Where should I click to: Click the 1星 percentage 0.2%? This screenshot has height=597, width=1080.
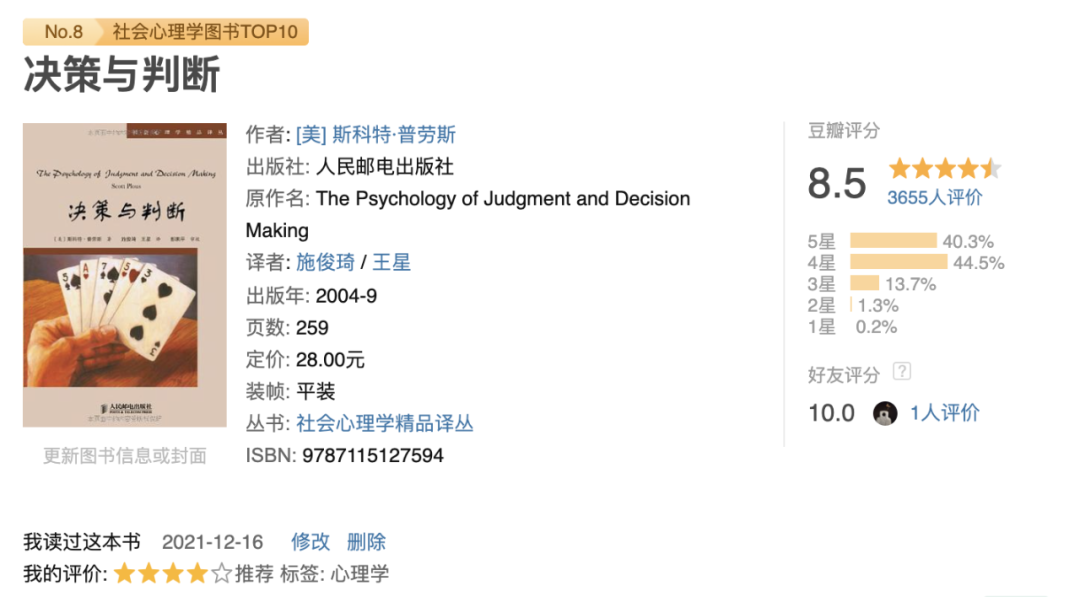point(876,326)
